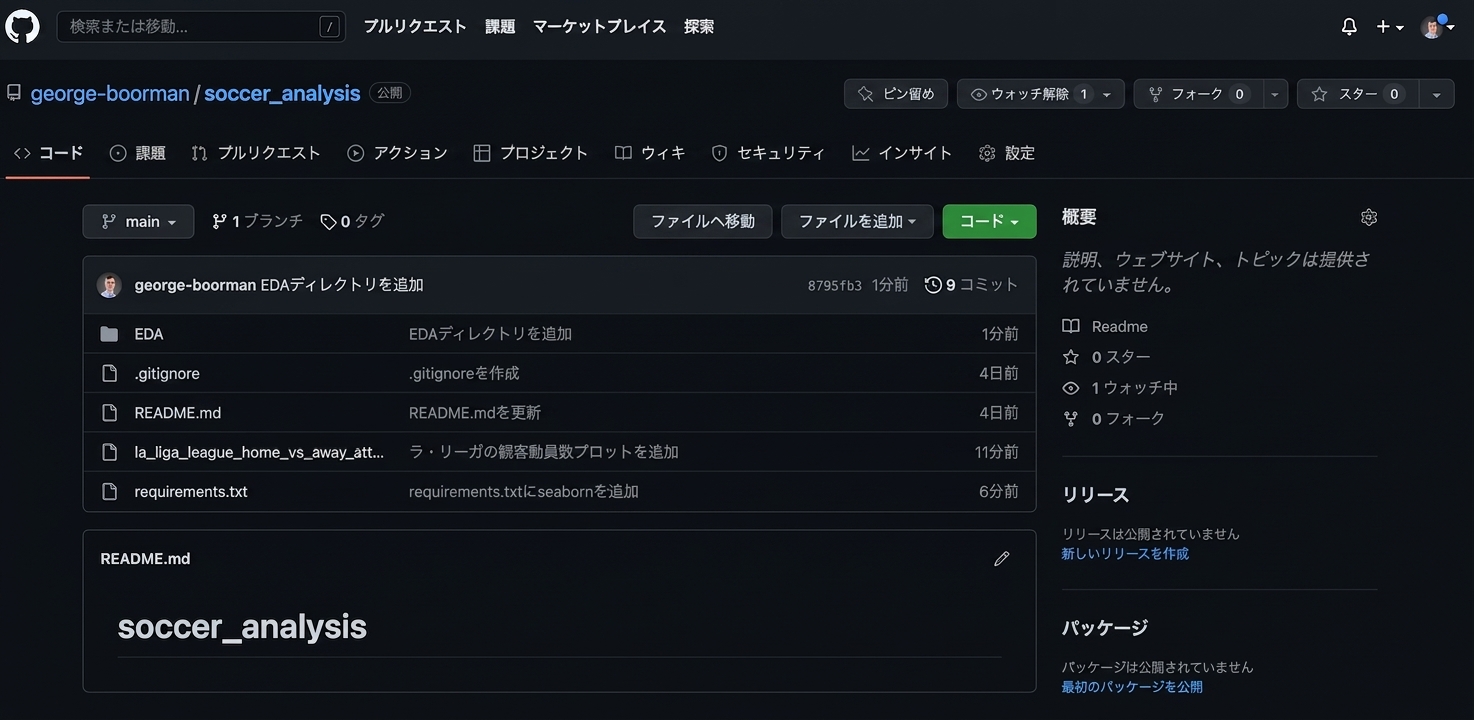Open the 0 フォーク sidebar link
Image resolution: width=1474 pixels, height=720 pixels.
click(1113, 419)
